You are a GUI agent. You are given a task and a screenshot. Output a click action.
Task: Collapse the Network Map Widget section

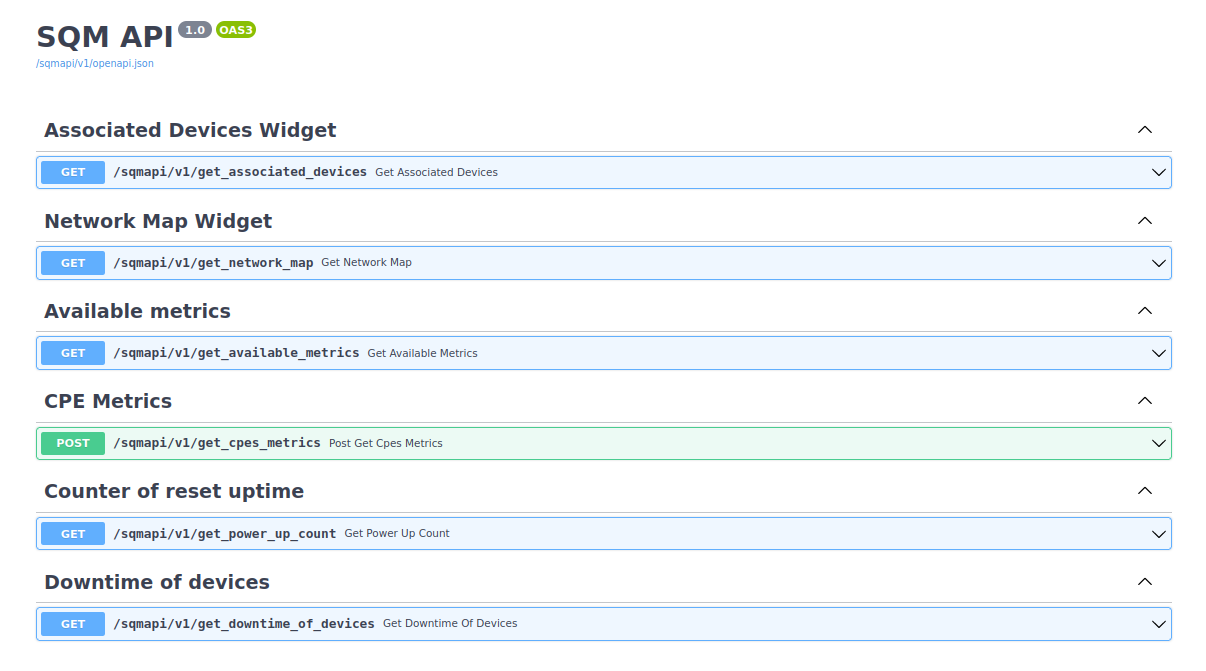point(1145,221)
